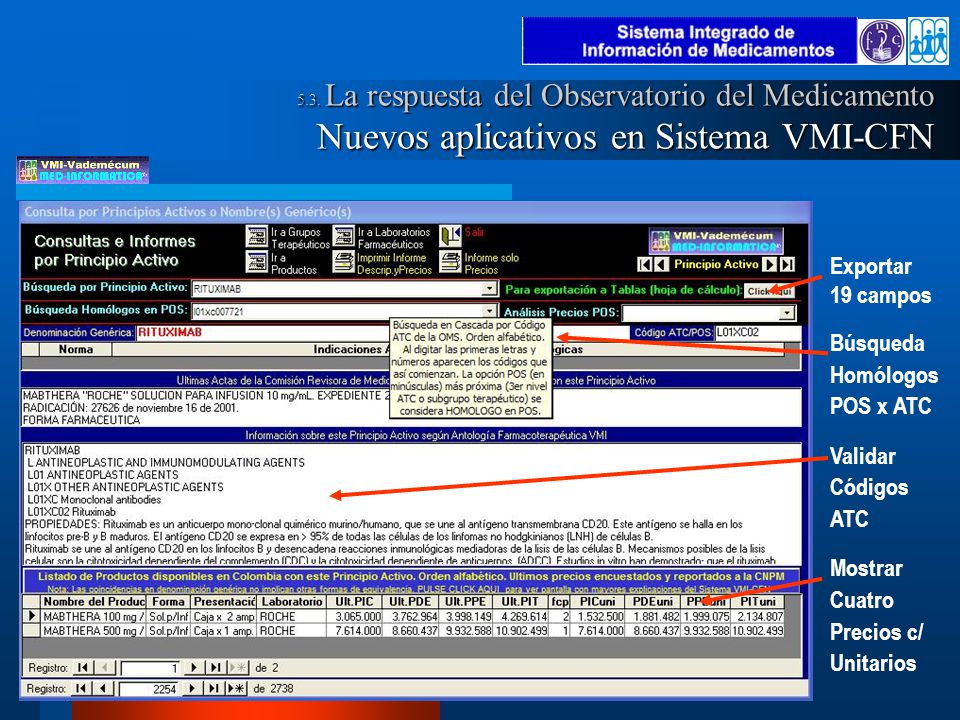The image size is (960, 720).
Task: Click the Informe solo Precios printer icon
Action: pyautogui.click(x=450, y=262)
